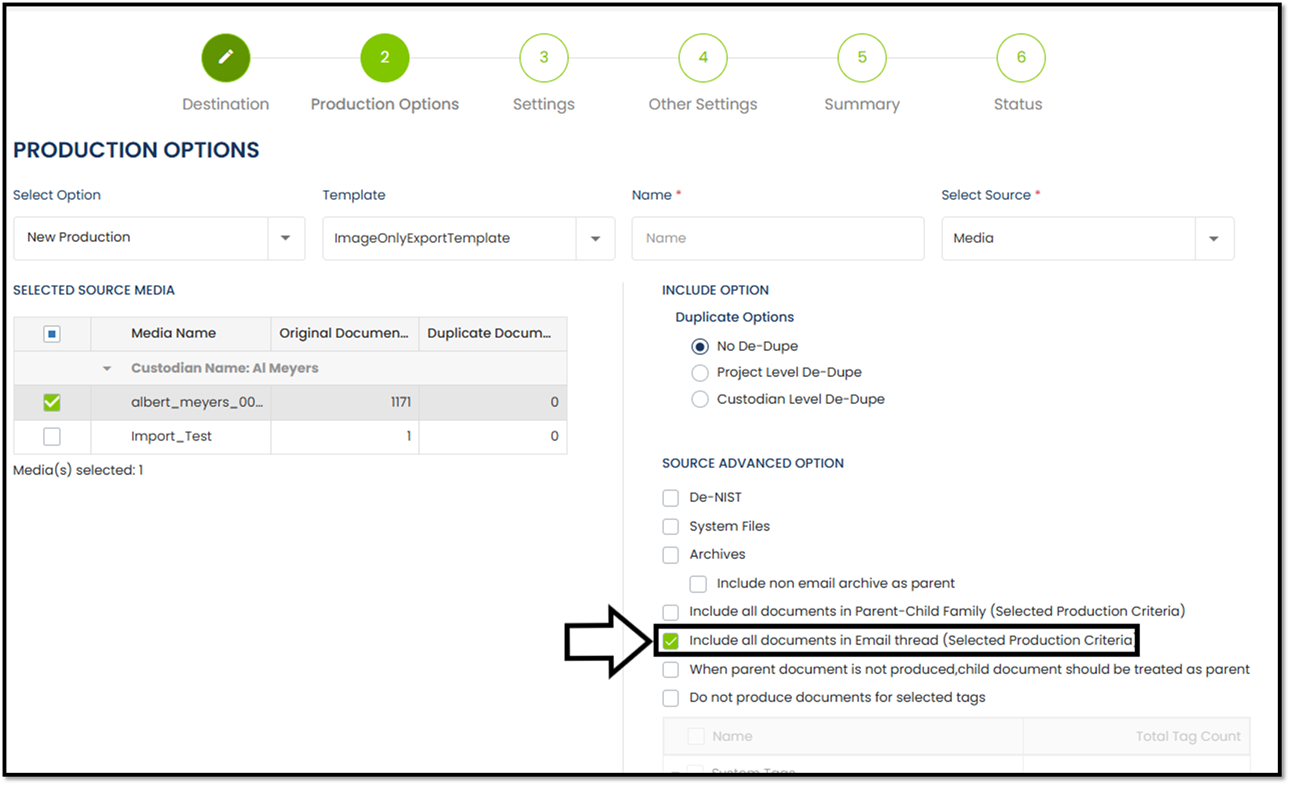This screenshot has height=785, width=1290.
Task: Choose Project Level De-Dupe radio option
Action: (x=700, y=373)
